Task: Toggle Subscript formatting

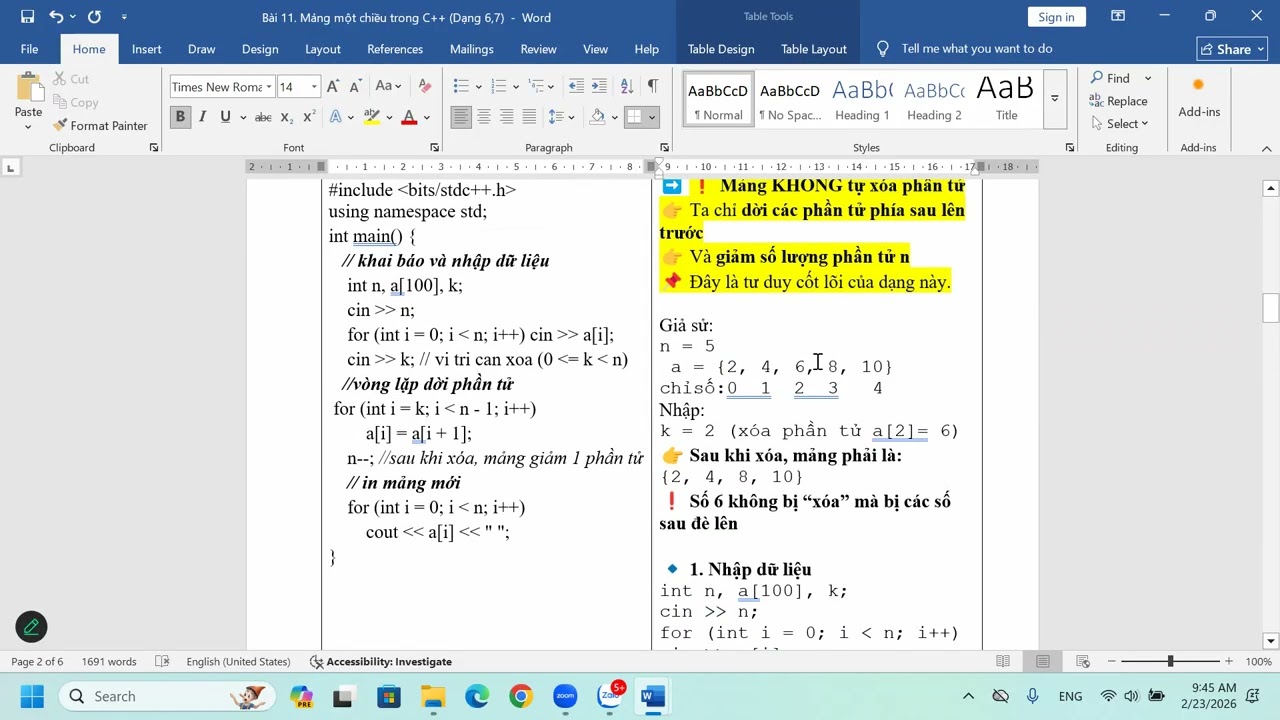Action: click(286, 117)
